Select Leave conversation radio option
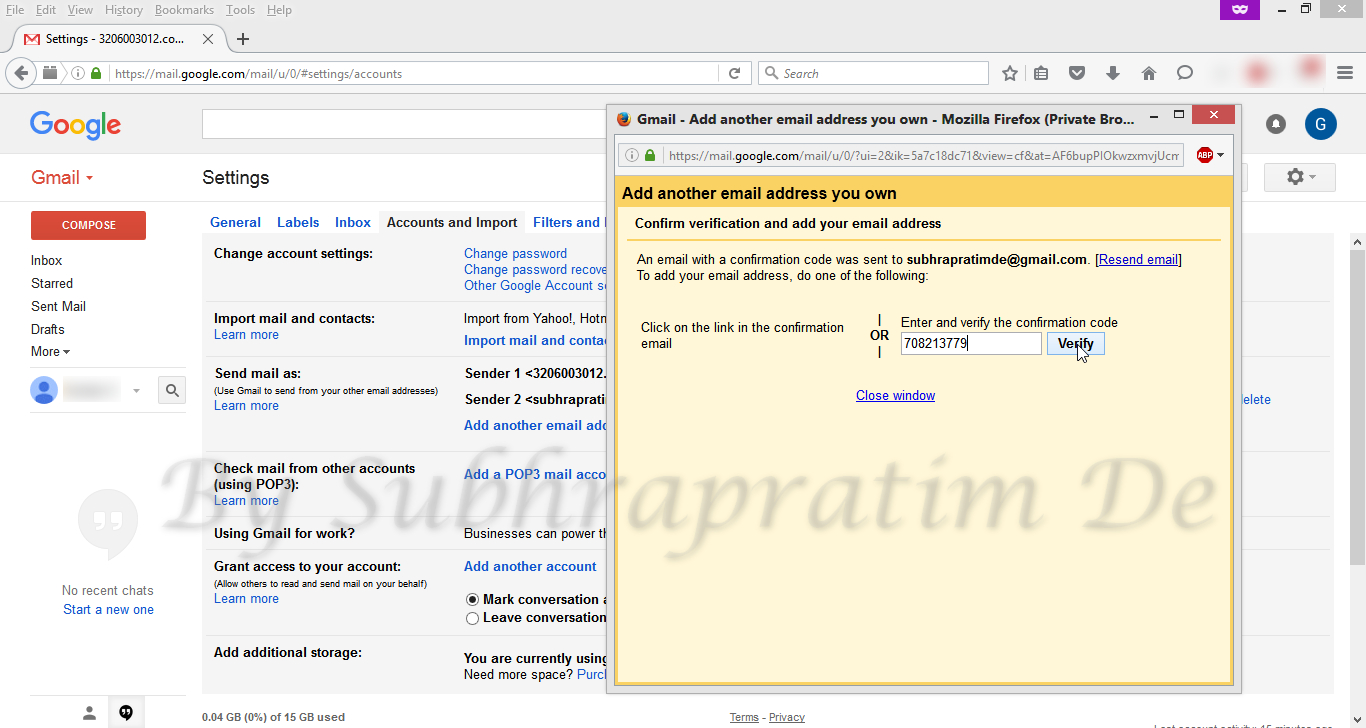 click(473, 619)
